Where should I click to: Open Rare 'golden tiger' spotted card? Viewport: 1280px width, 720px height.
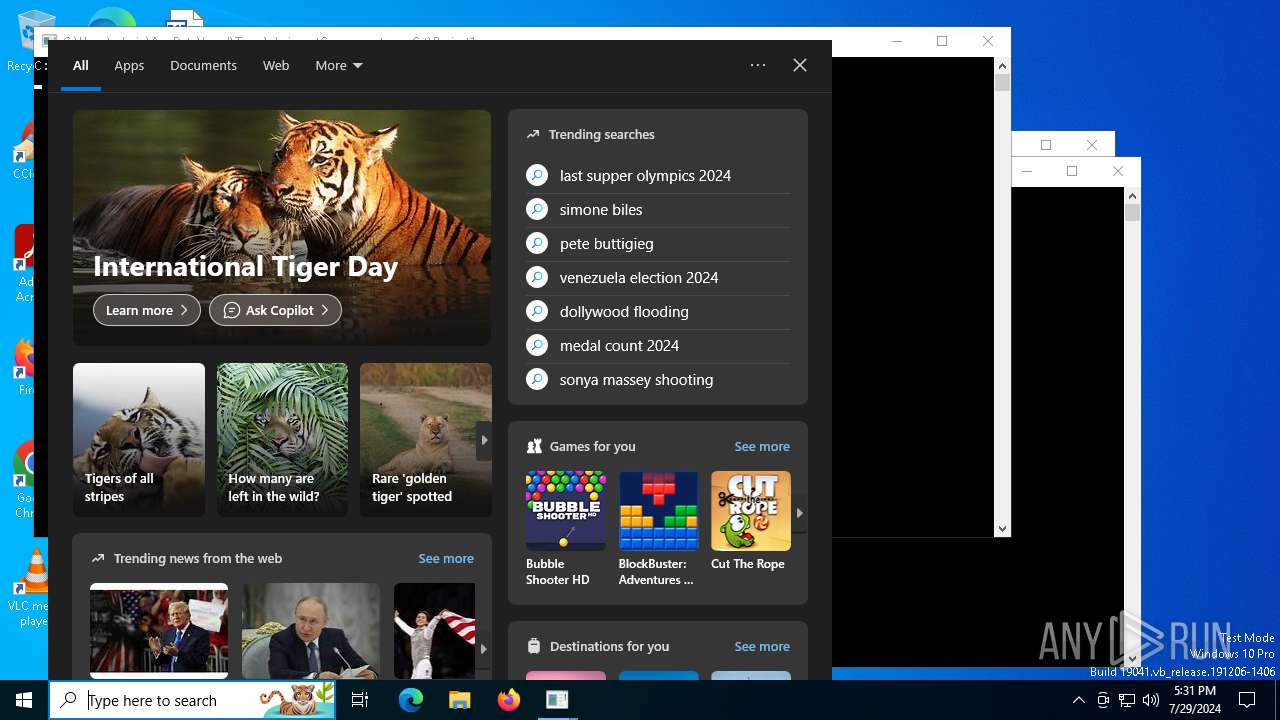pos(426,440)
